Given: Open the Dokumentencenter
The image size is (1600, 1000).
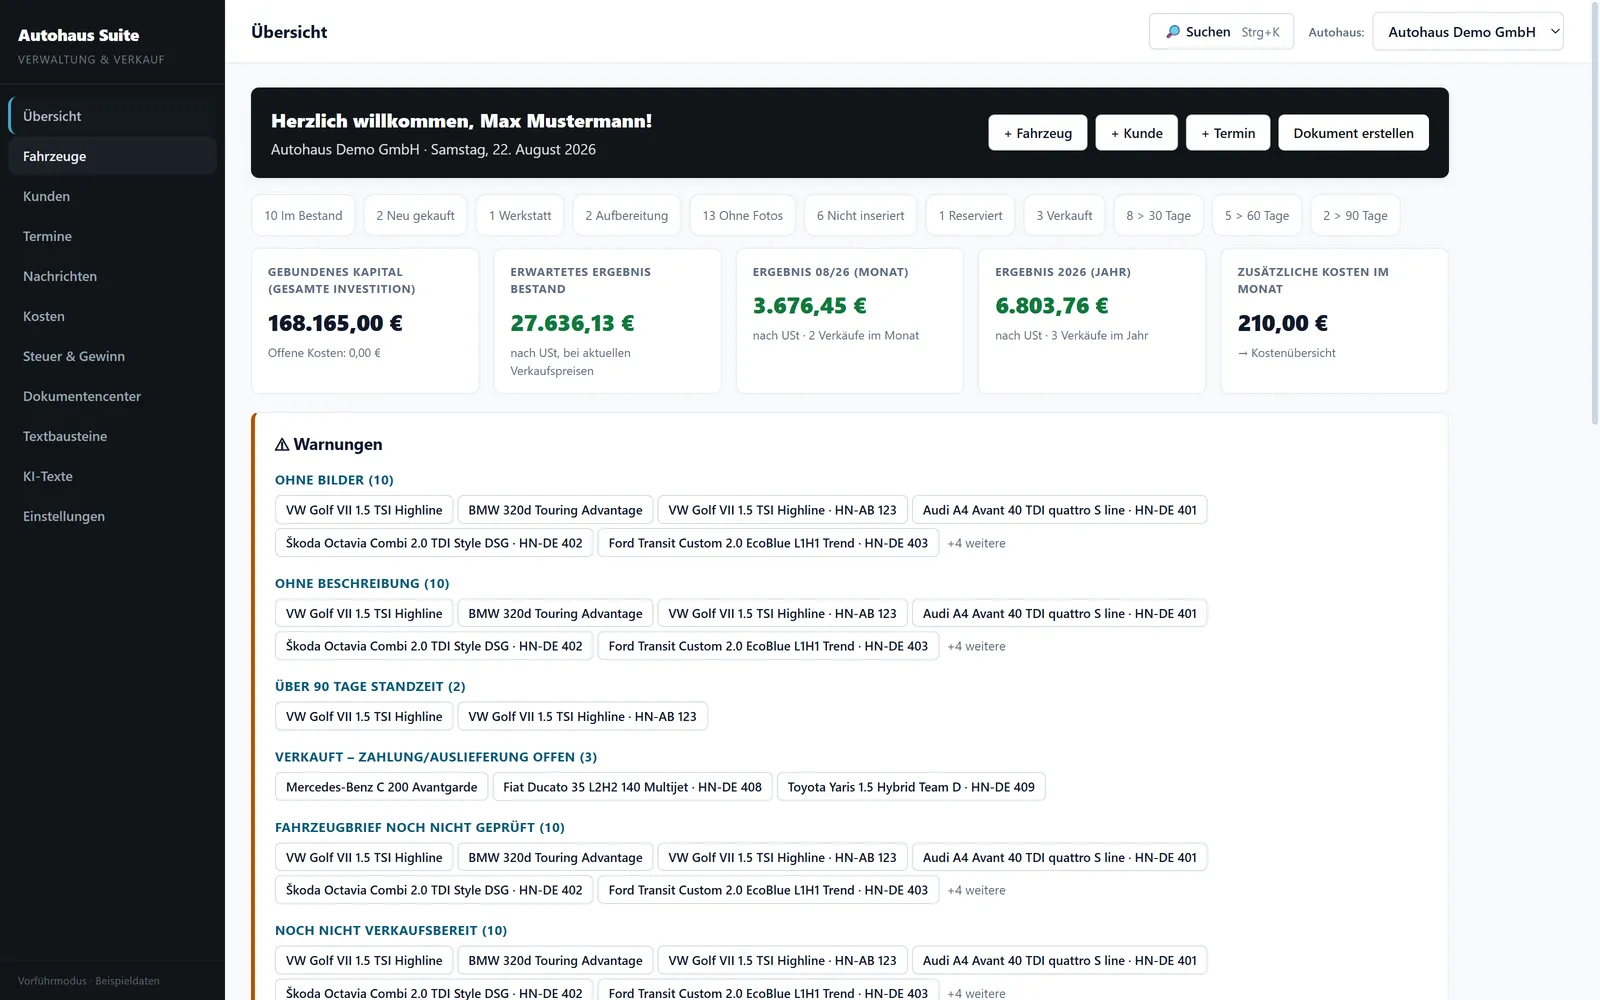Looking at the screenshot, I should [x=112, y=396].
